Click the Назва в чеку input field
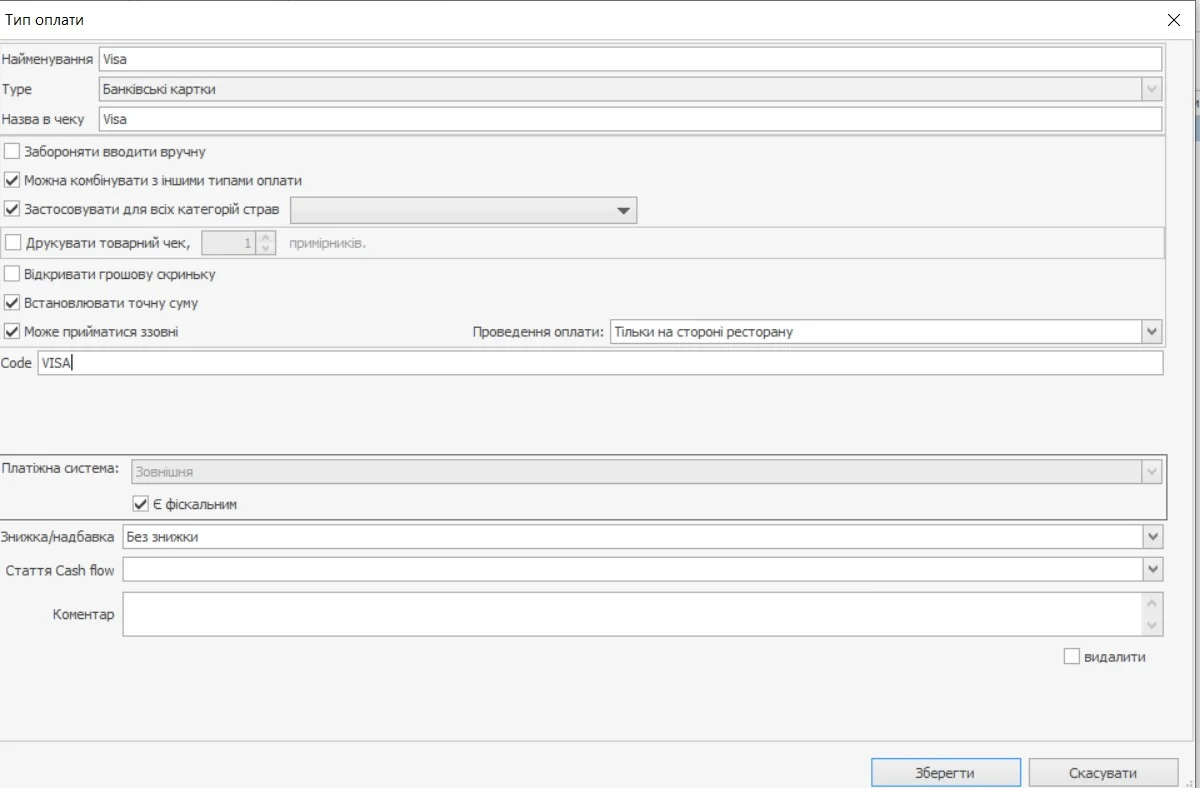This screenshot has height=788, width=1200. pyautogui.click(x=630, y=119)
